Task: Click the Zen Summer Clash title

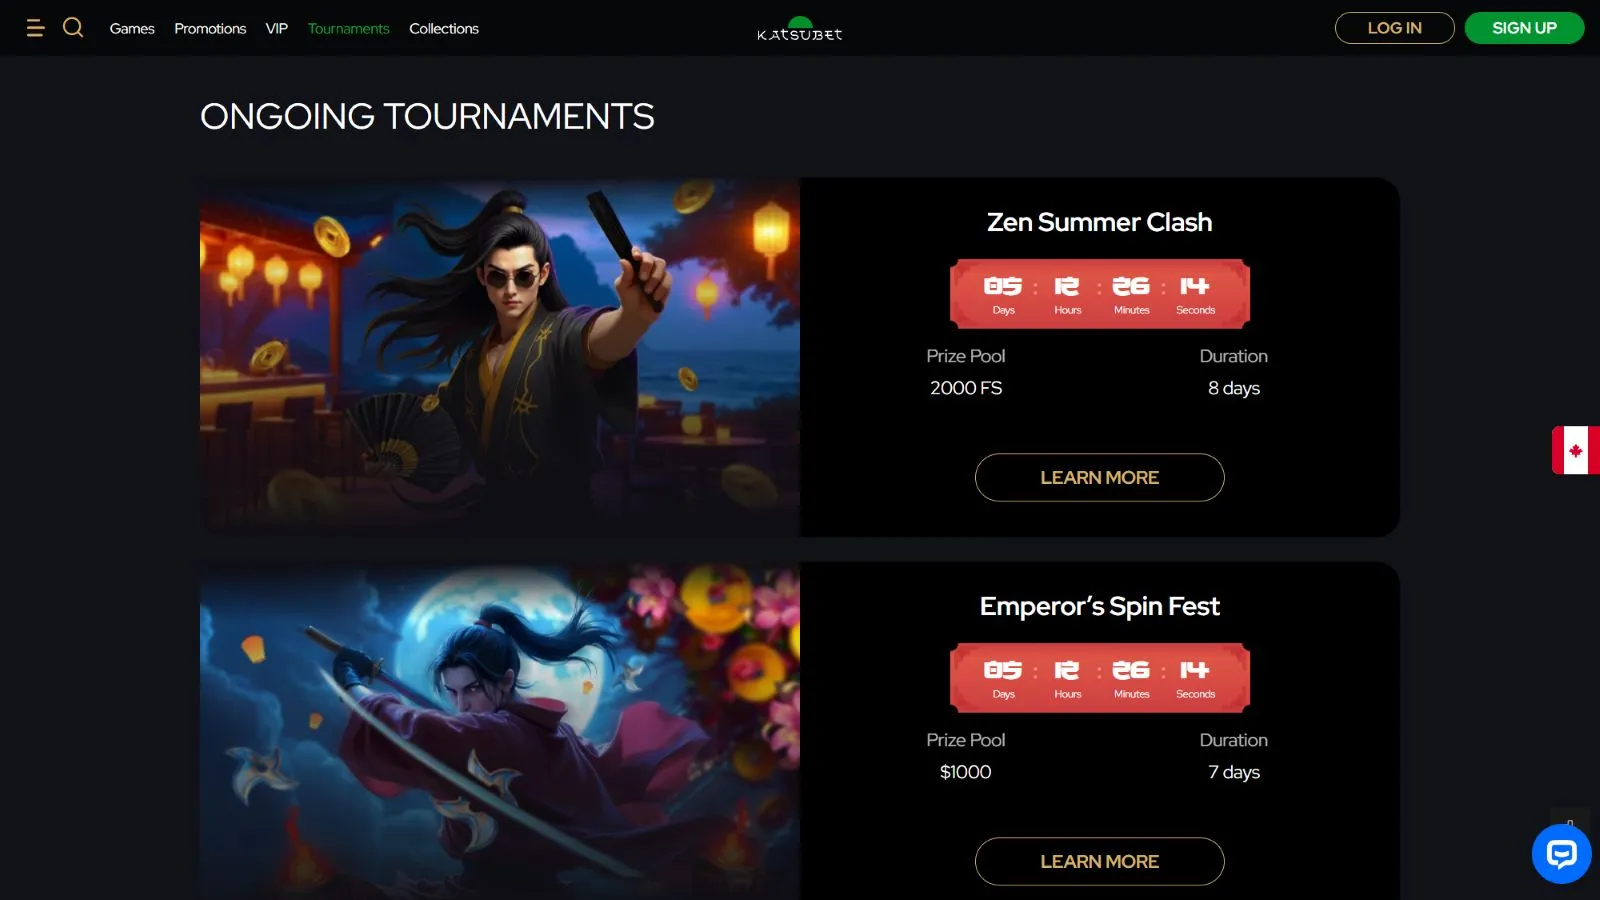Action: pyautogui.click(x=1099, y=222)
